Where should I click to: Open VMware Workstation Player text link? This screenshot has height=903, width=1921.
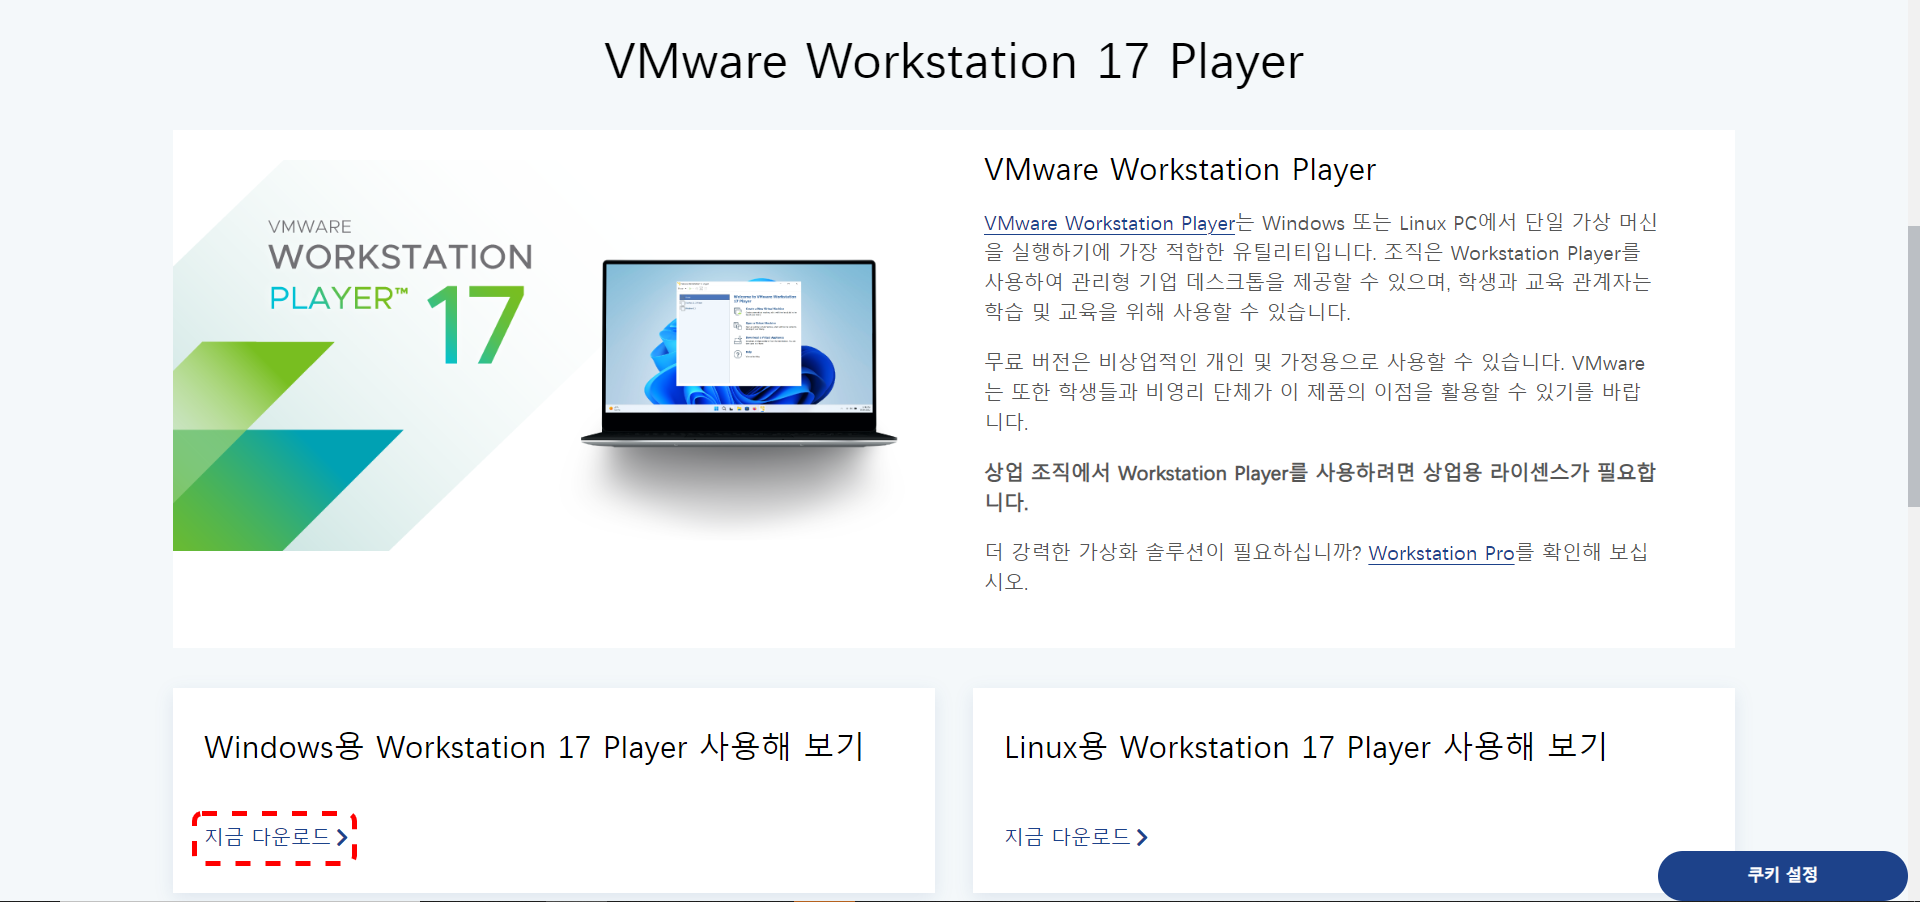point(1110,223)
